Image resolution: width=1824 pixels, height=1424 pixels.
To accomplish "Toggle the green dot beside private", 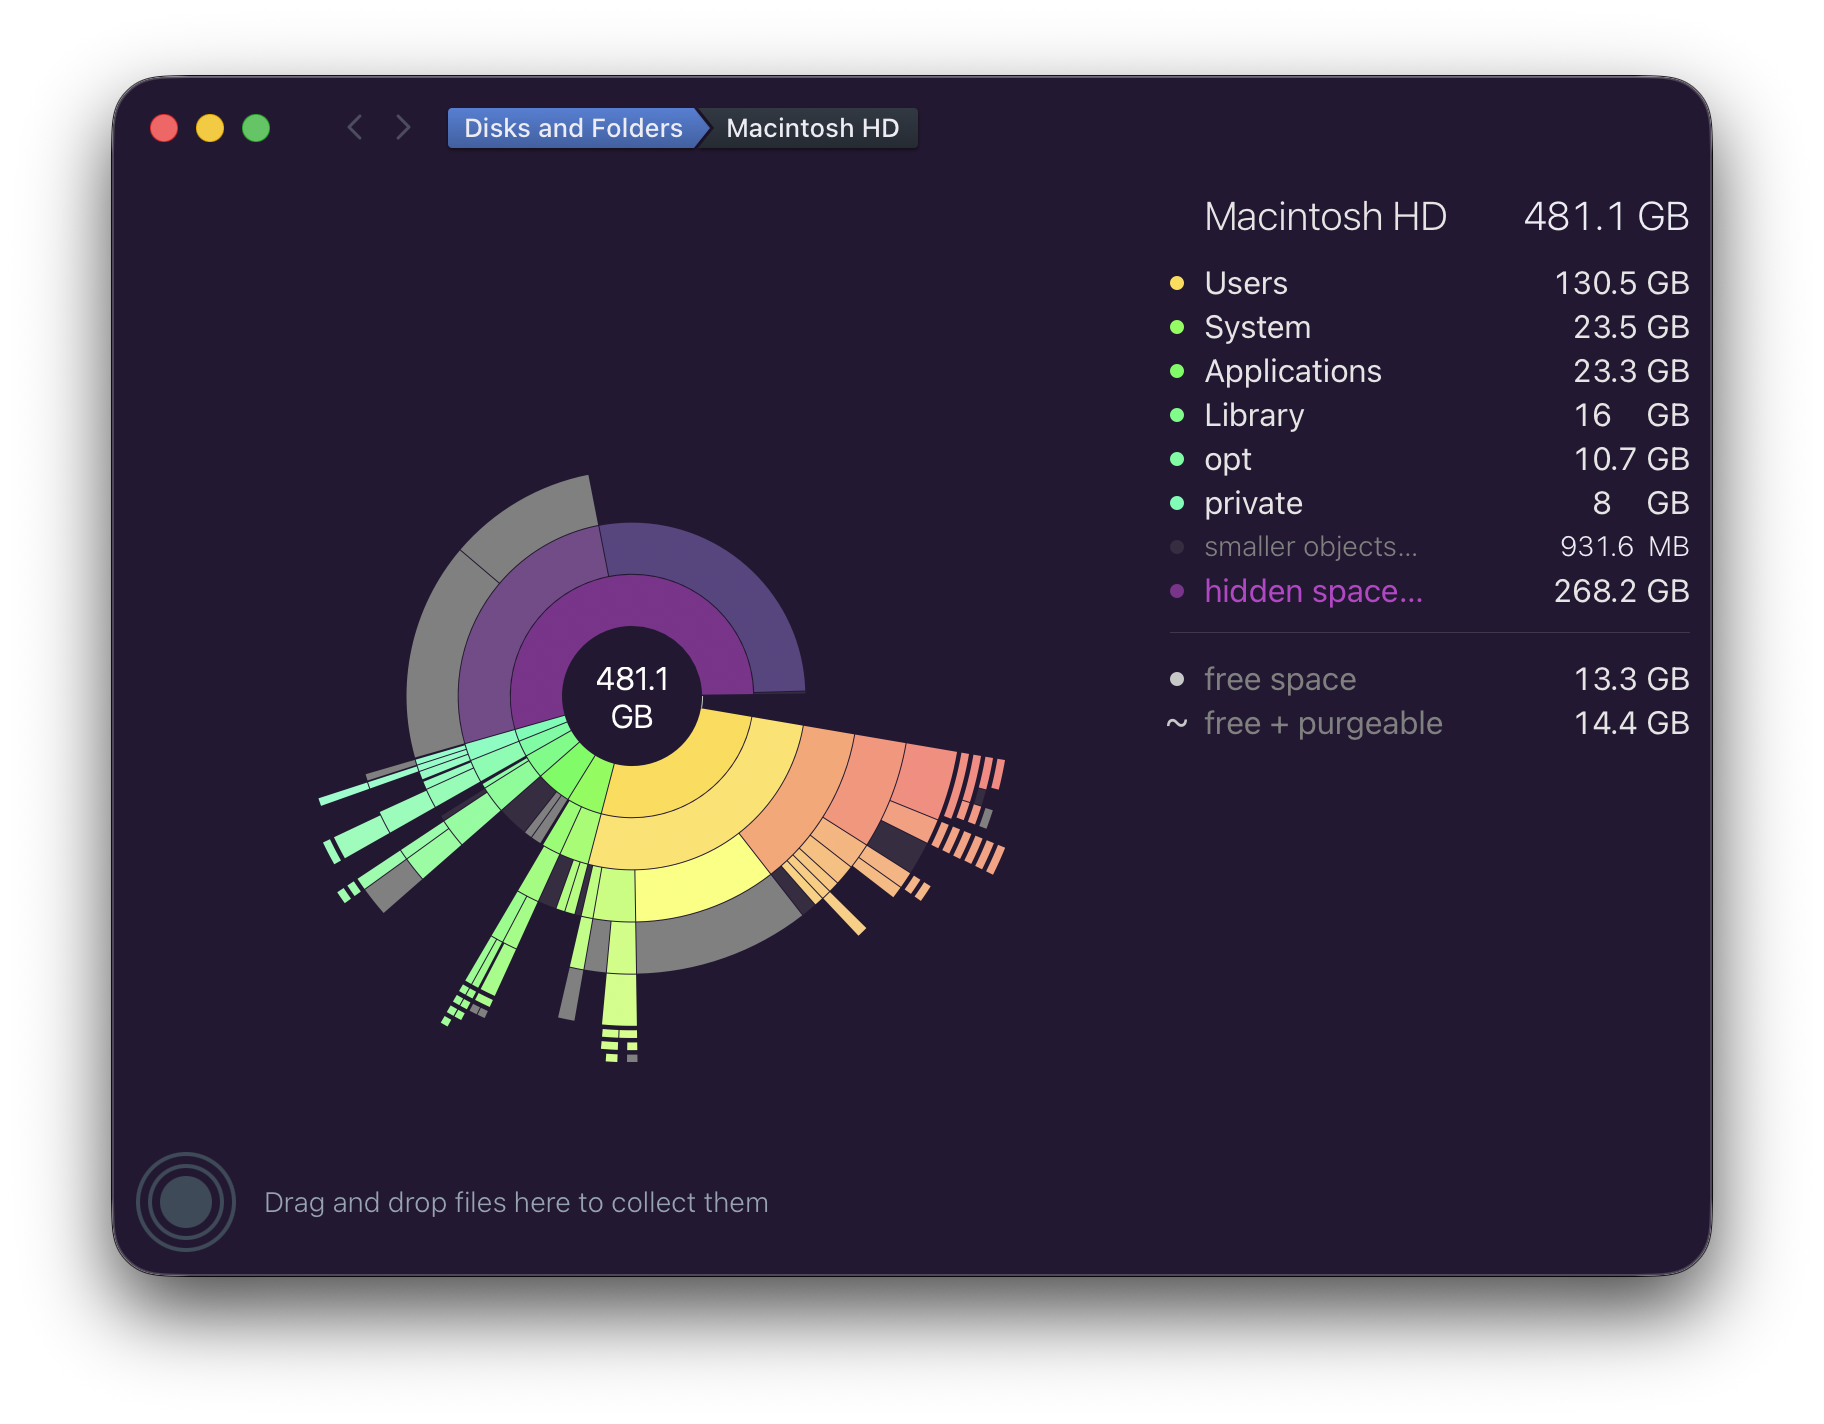I will click(1177, 503).
